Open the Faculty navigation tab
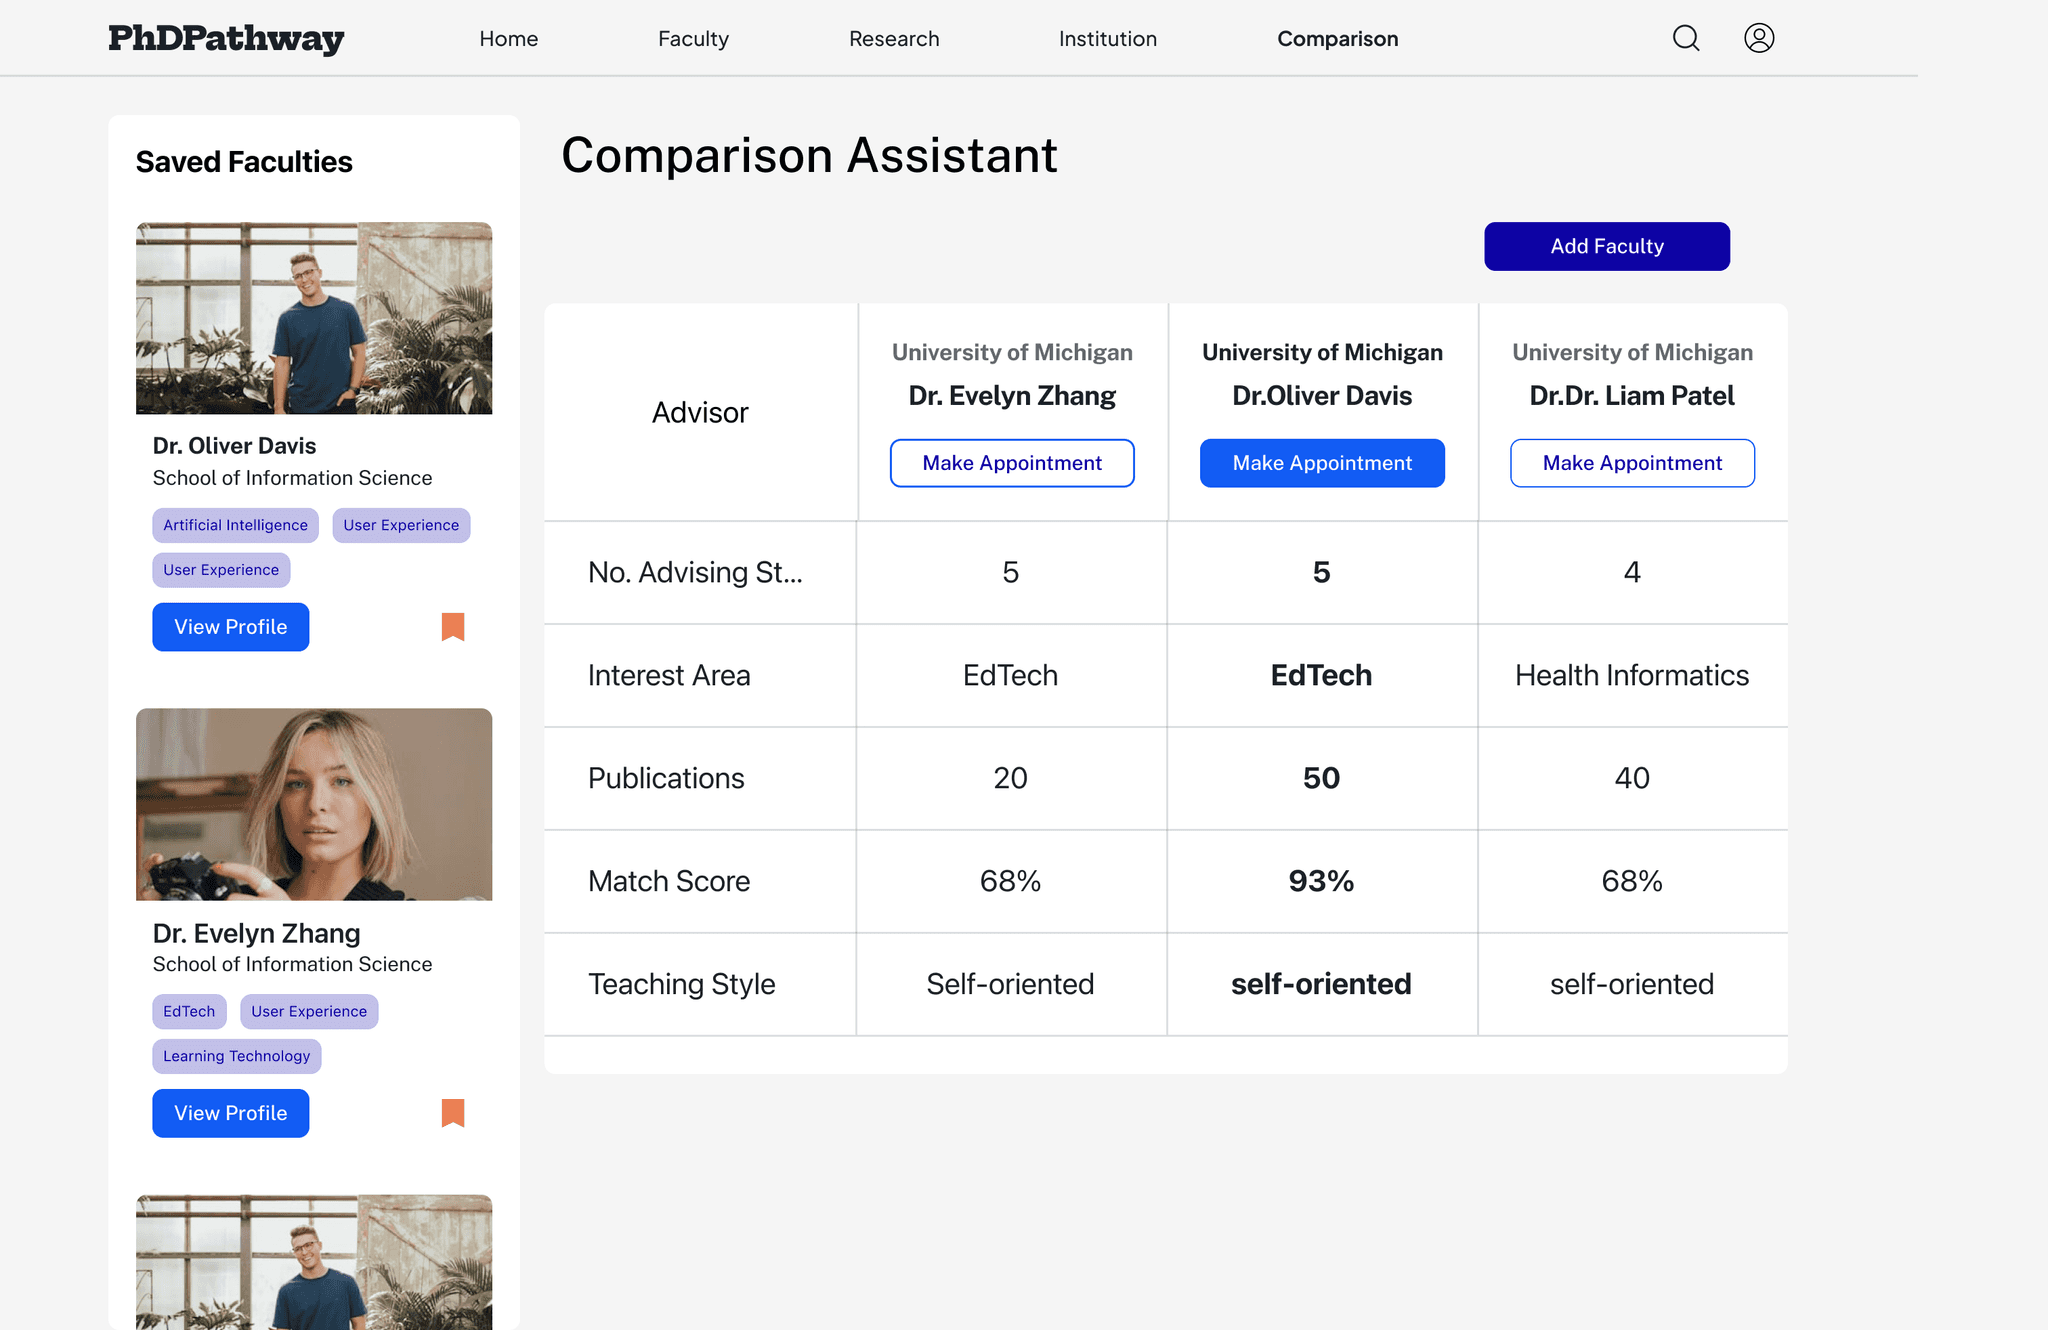This screenshot has height=1330, width=2048. [x=693, y=39]
